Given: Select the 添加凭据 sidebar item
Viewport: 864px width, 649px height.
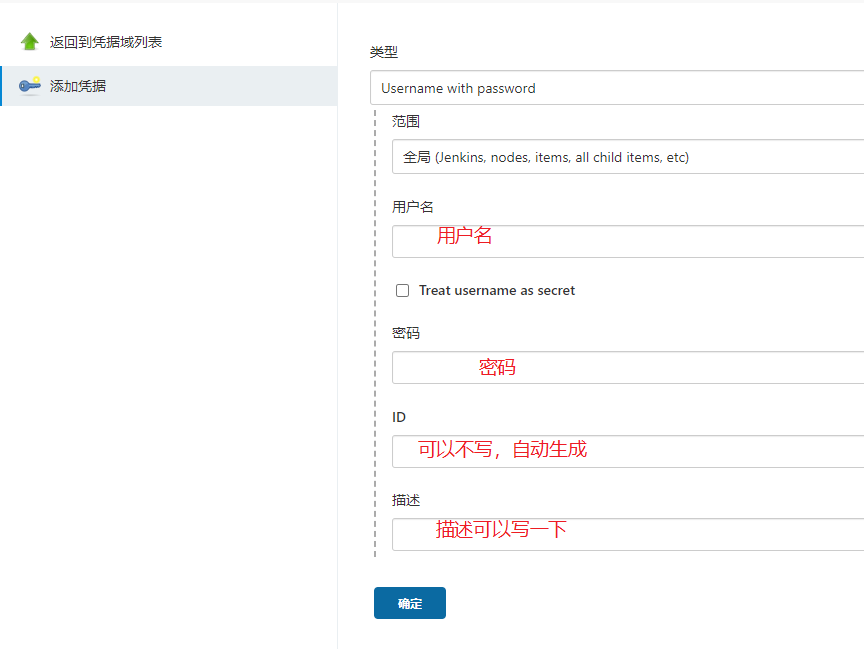Looking at the screenshot, I should point(78,86).
